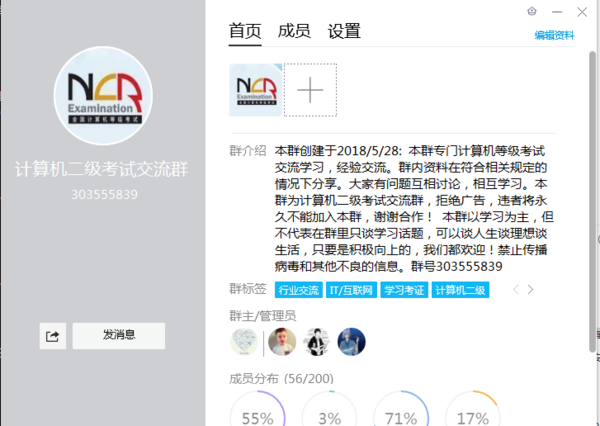Click the 17% member distribution circle

[473, 408]
